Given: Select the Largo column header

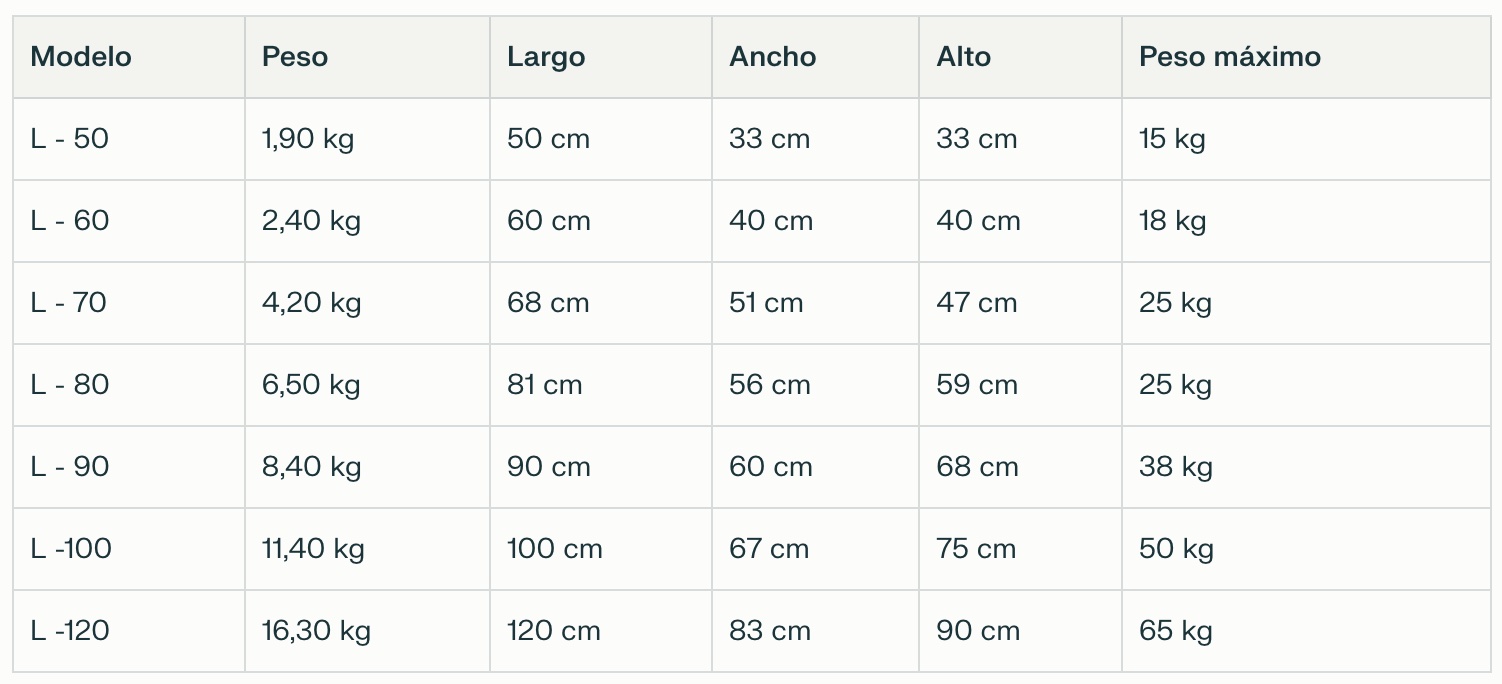Looking at the screenshot, I should point(546,57).
